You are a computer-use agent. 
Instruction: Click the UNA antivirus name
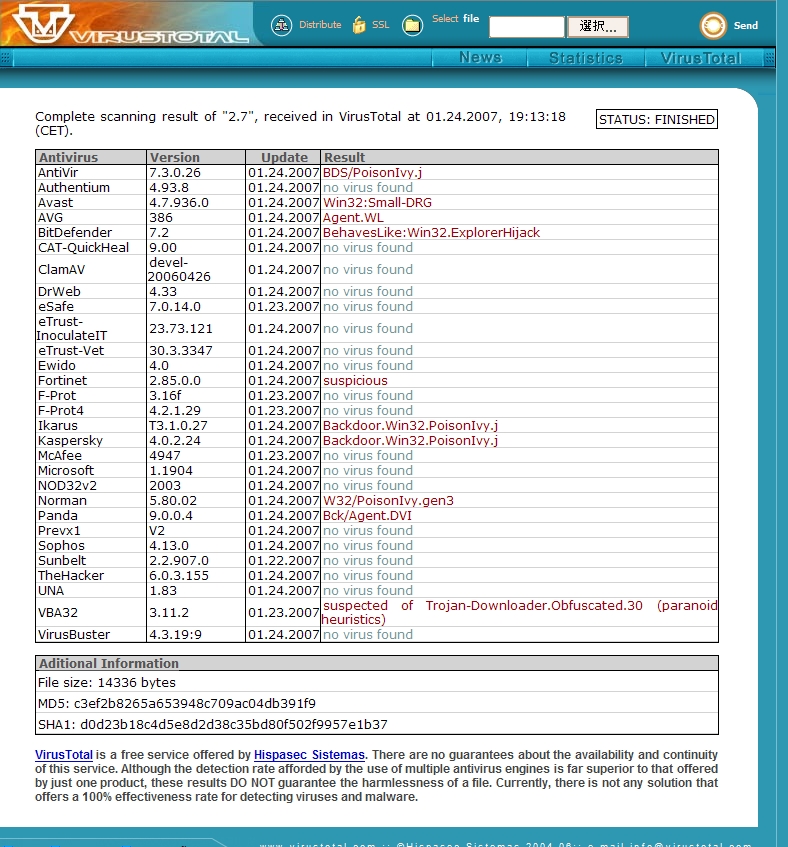pos(51,591)
